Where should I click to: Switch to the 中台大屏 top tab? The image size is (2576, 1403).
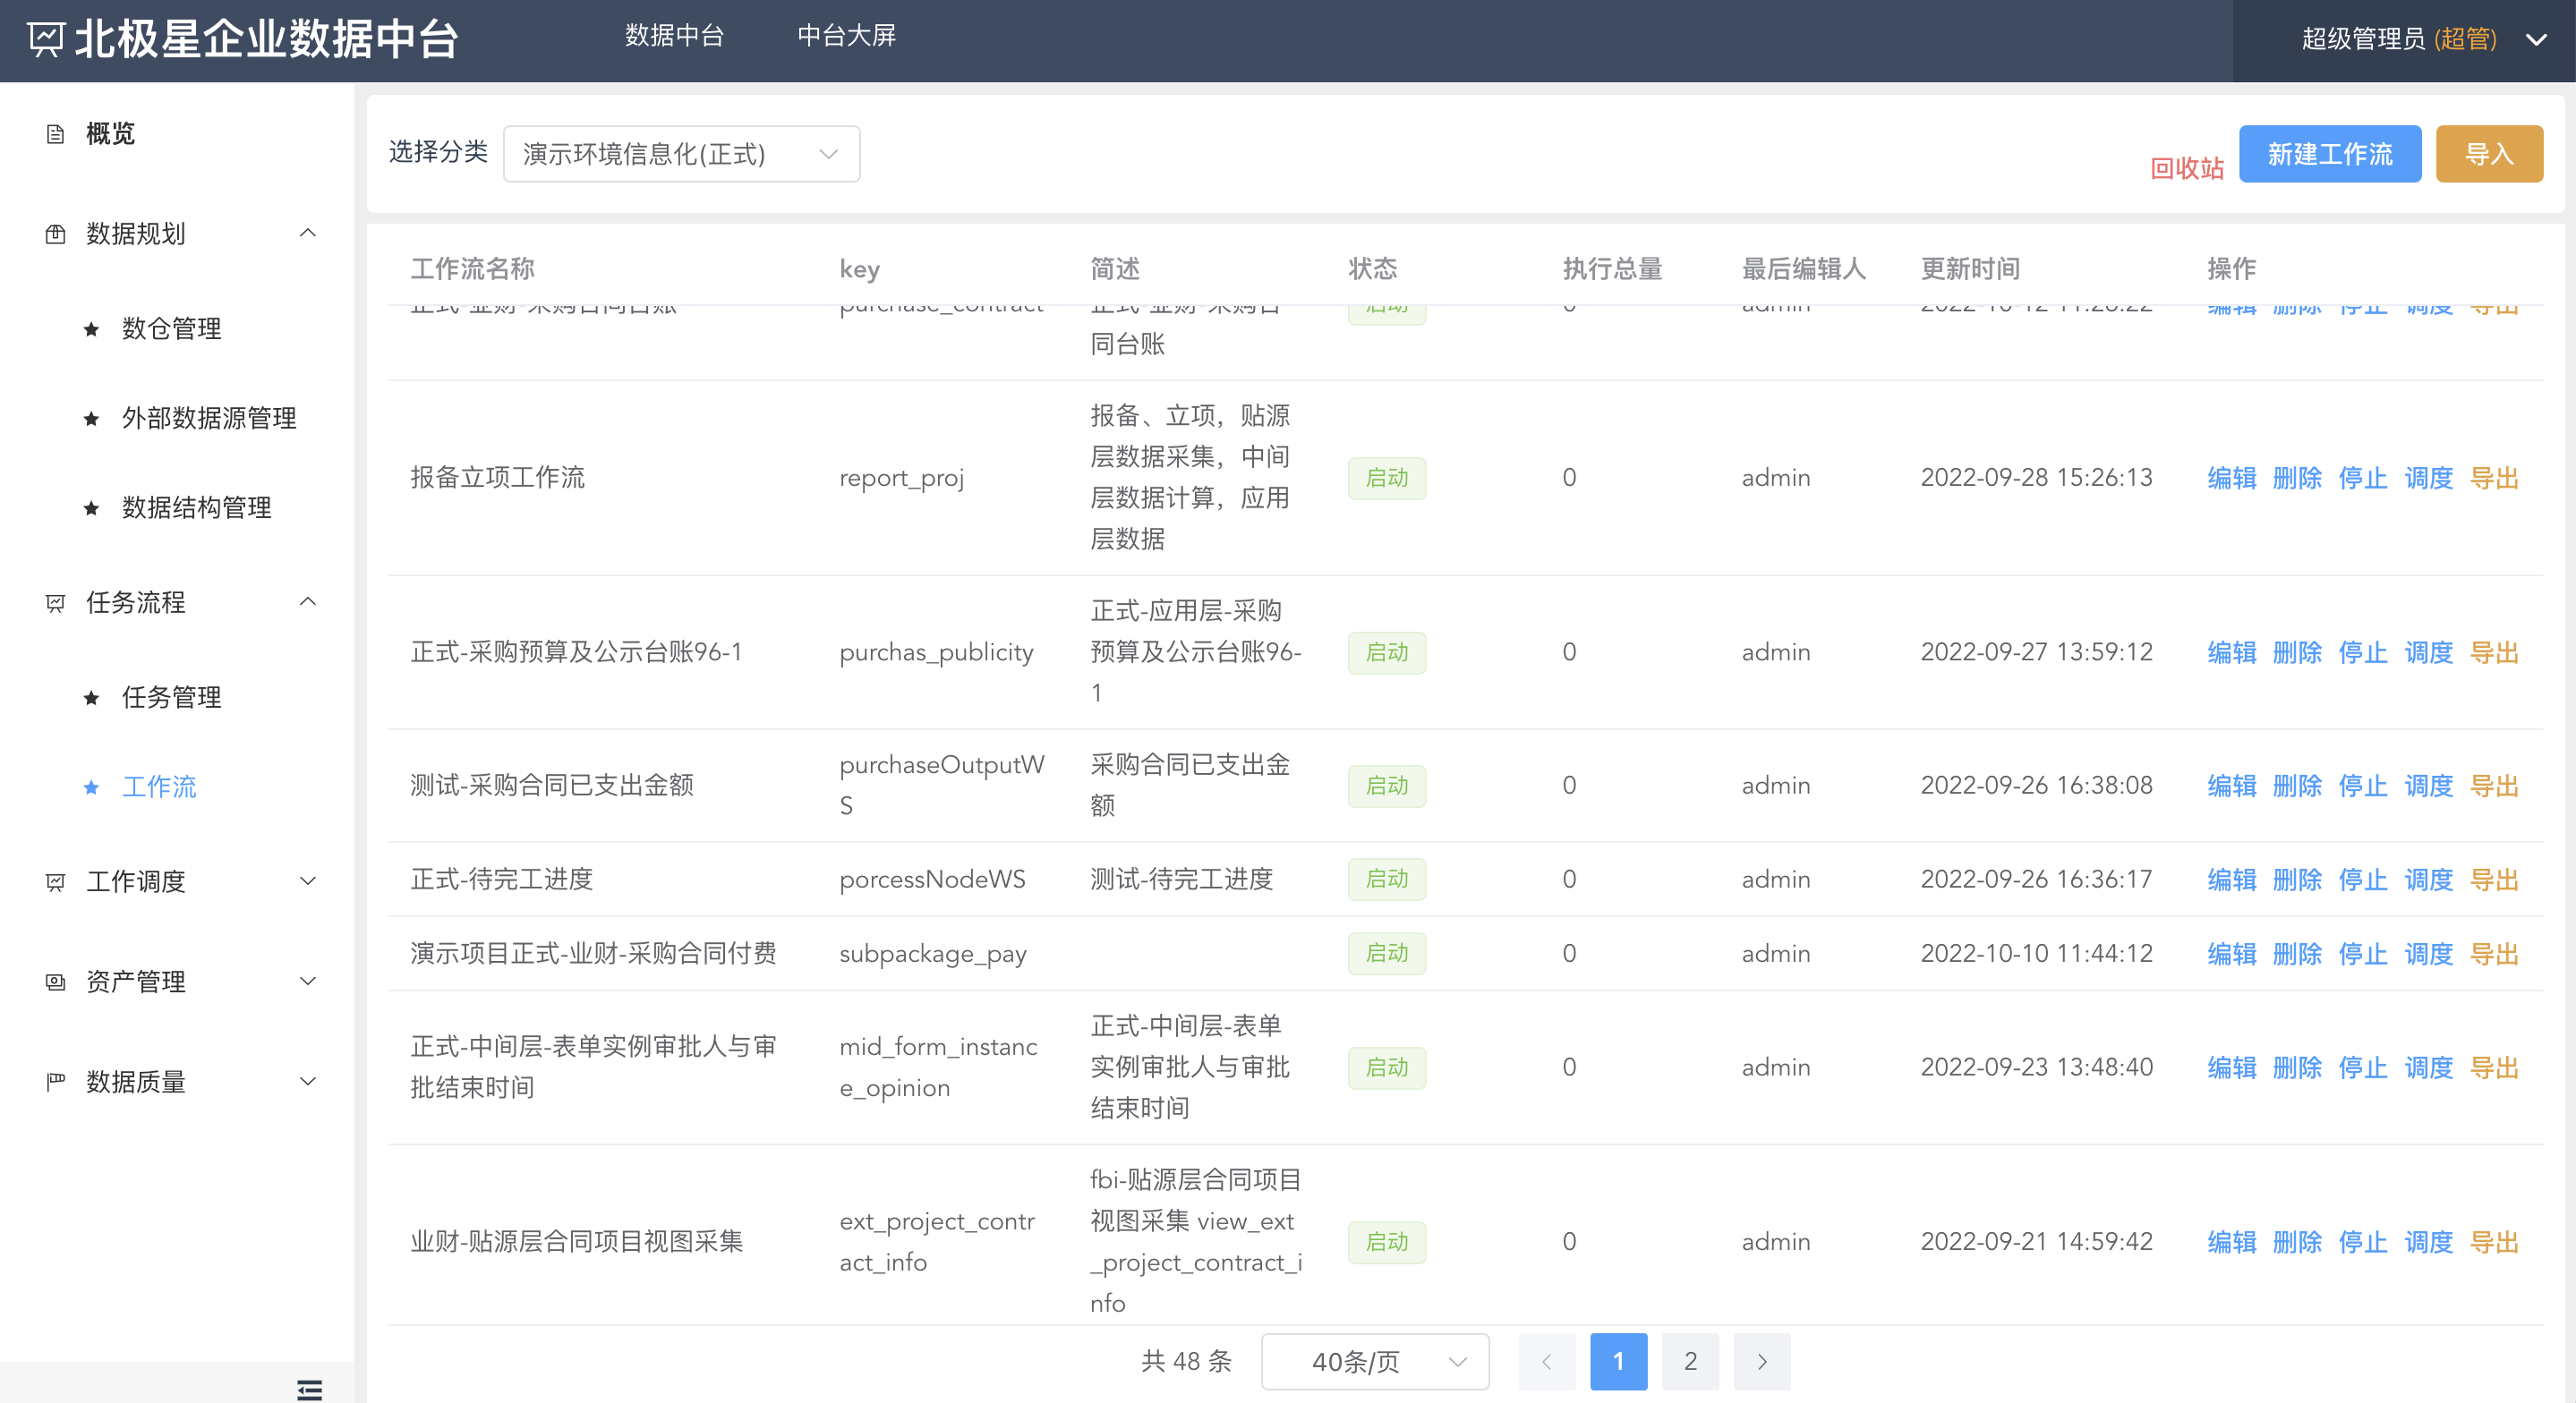(846, 36)
